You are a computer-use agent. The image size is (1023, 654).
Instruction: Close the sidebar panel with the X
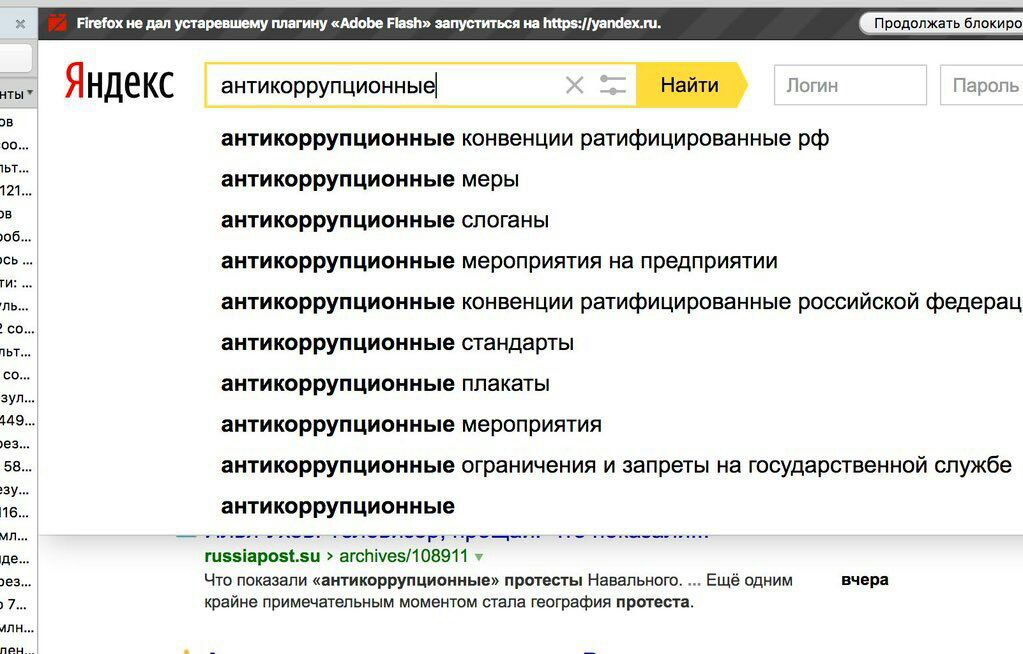point(20,24)
